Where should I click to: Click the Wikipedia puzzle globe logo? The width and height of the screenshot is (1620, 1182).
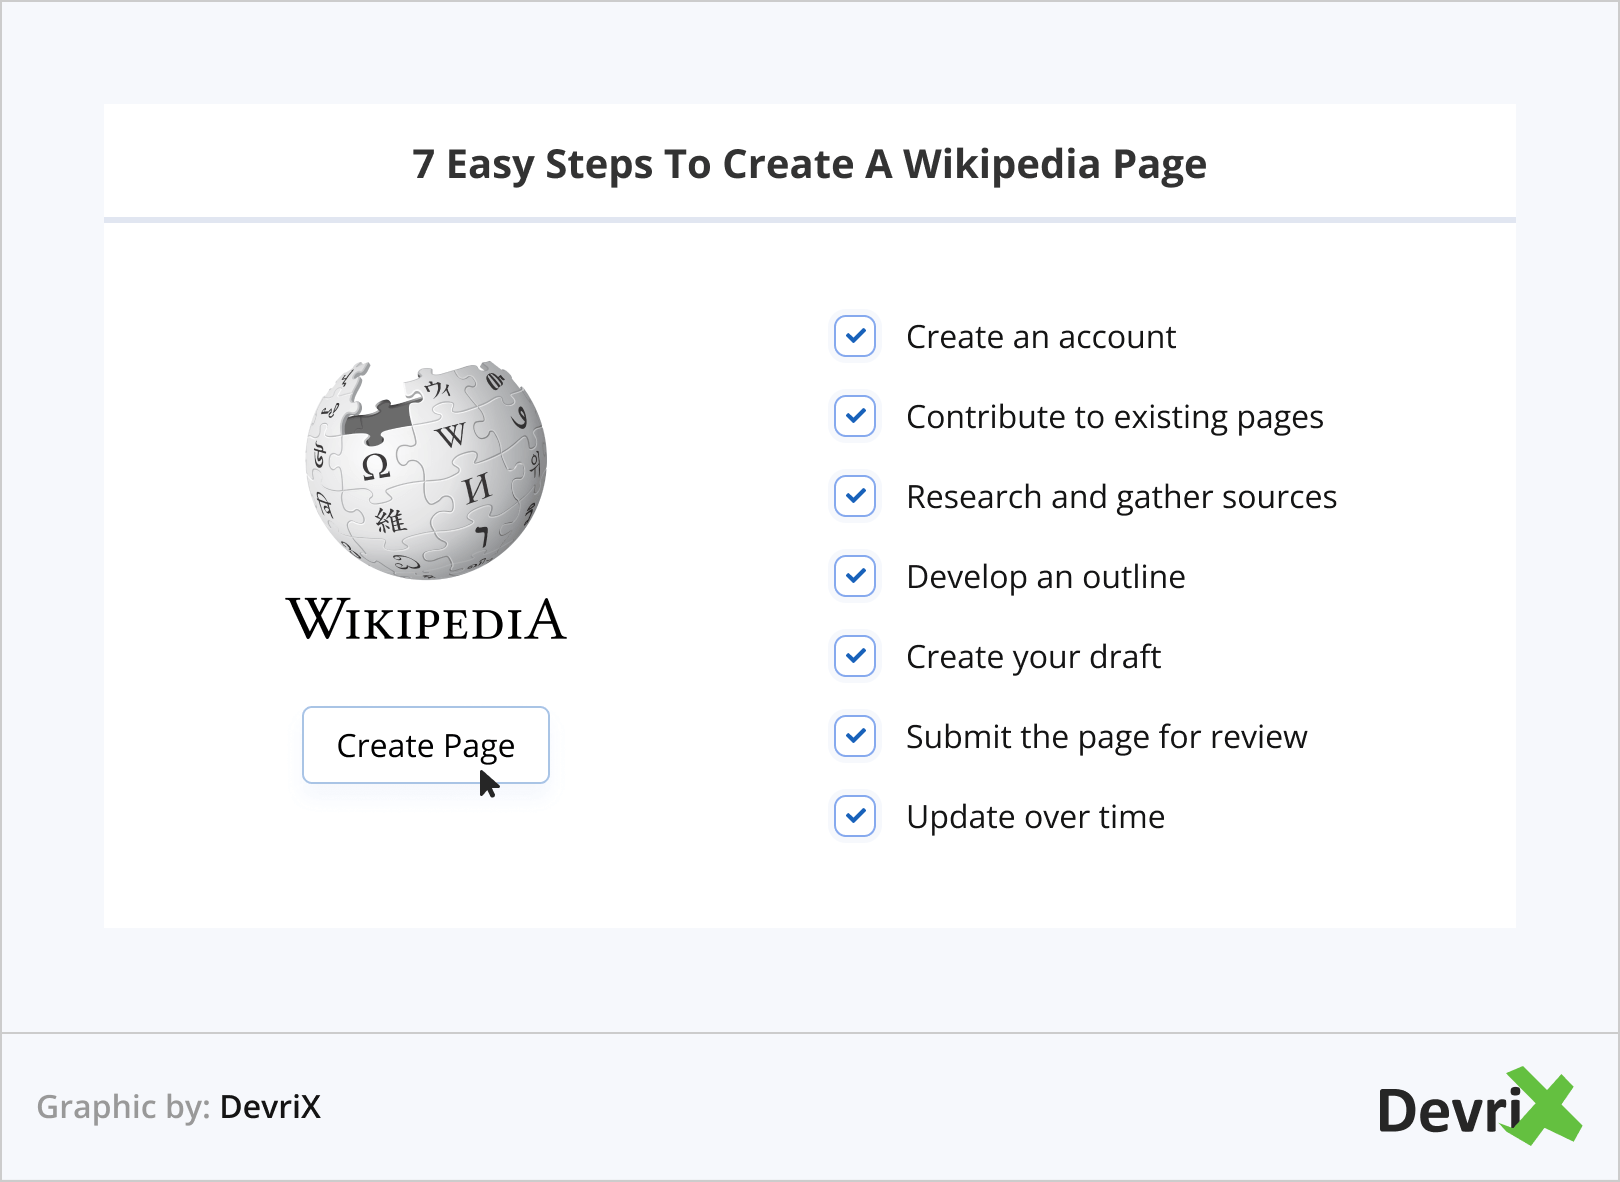click(424, 470)
